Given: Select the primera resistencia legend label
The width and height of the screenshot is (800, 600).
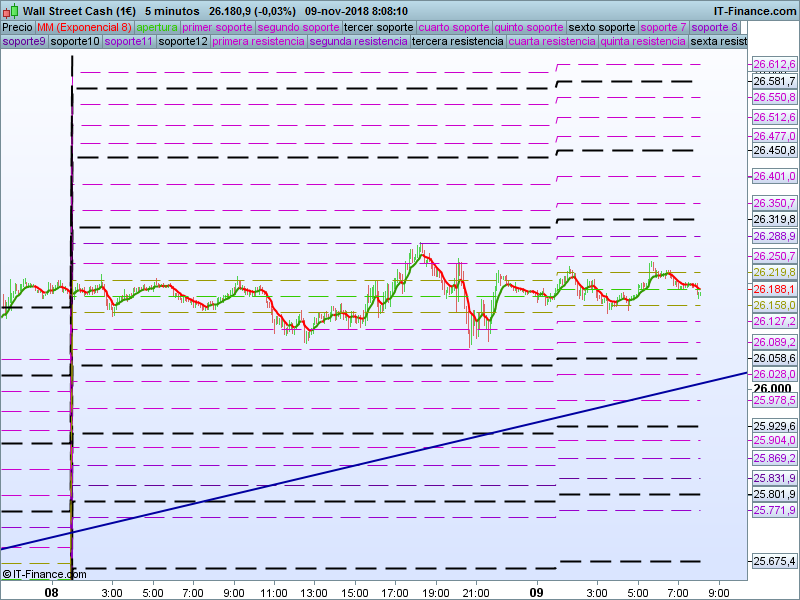Looking at the screenshot, I should (x=258, y=42).
